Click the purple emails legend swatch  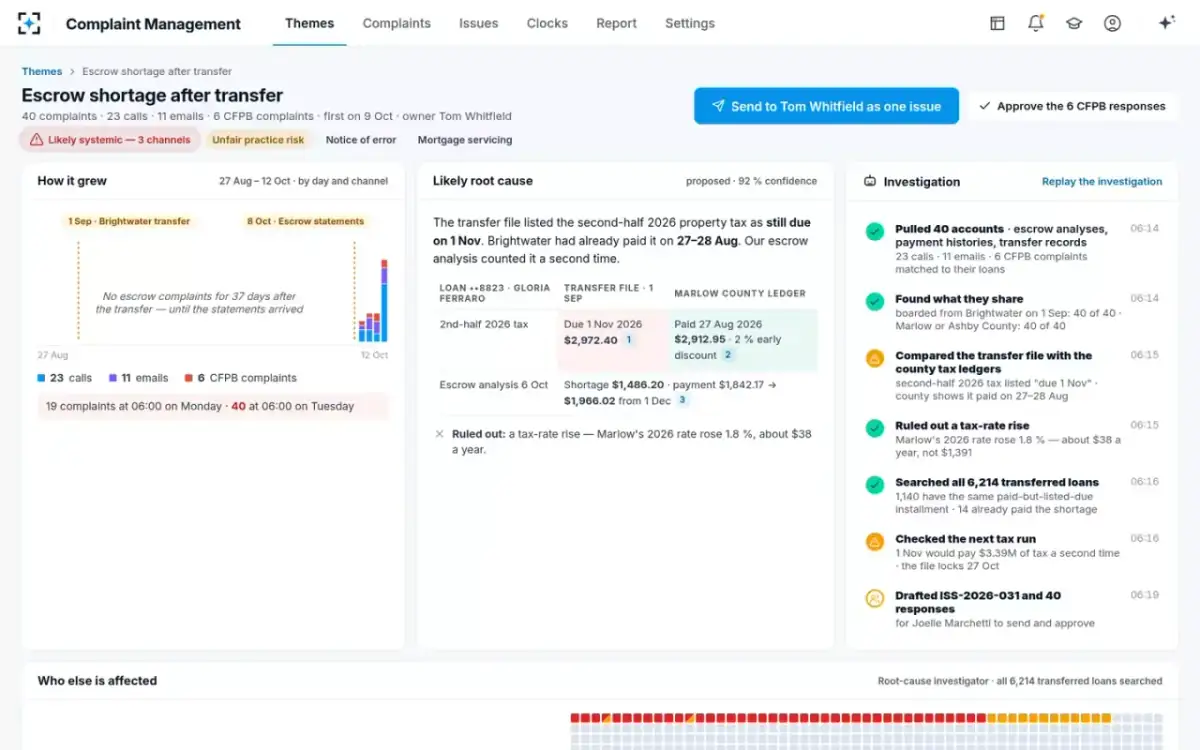(113, 378)
